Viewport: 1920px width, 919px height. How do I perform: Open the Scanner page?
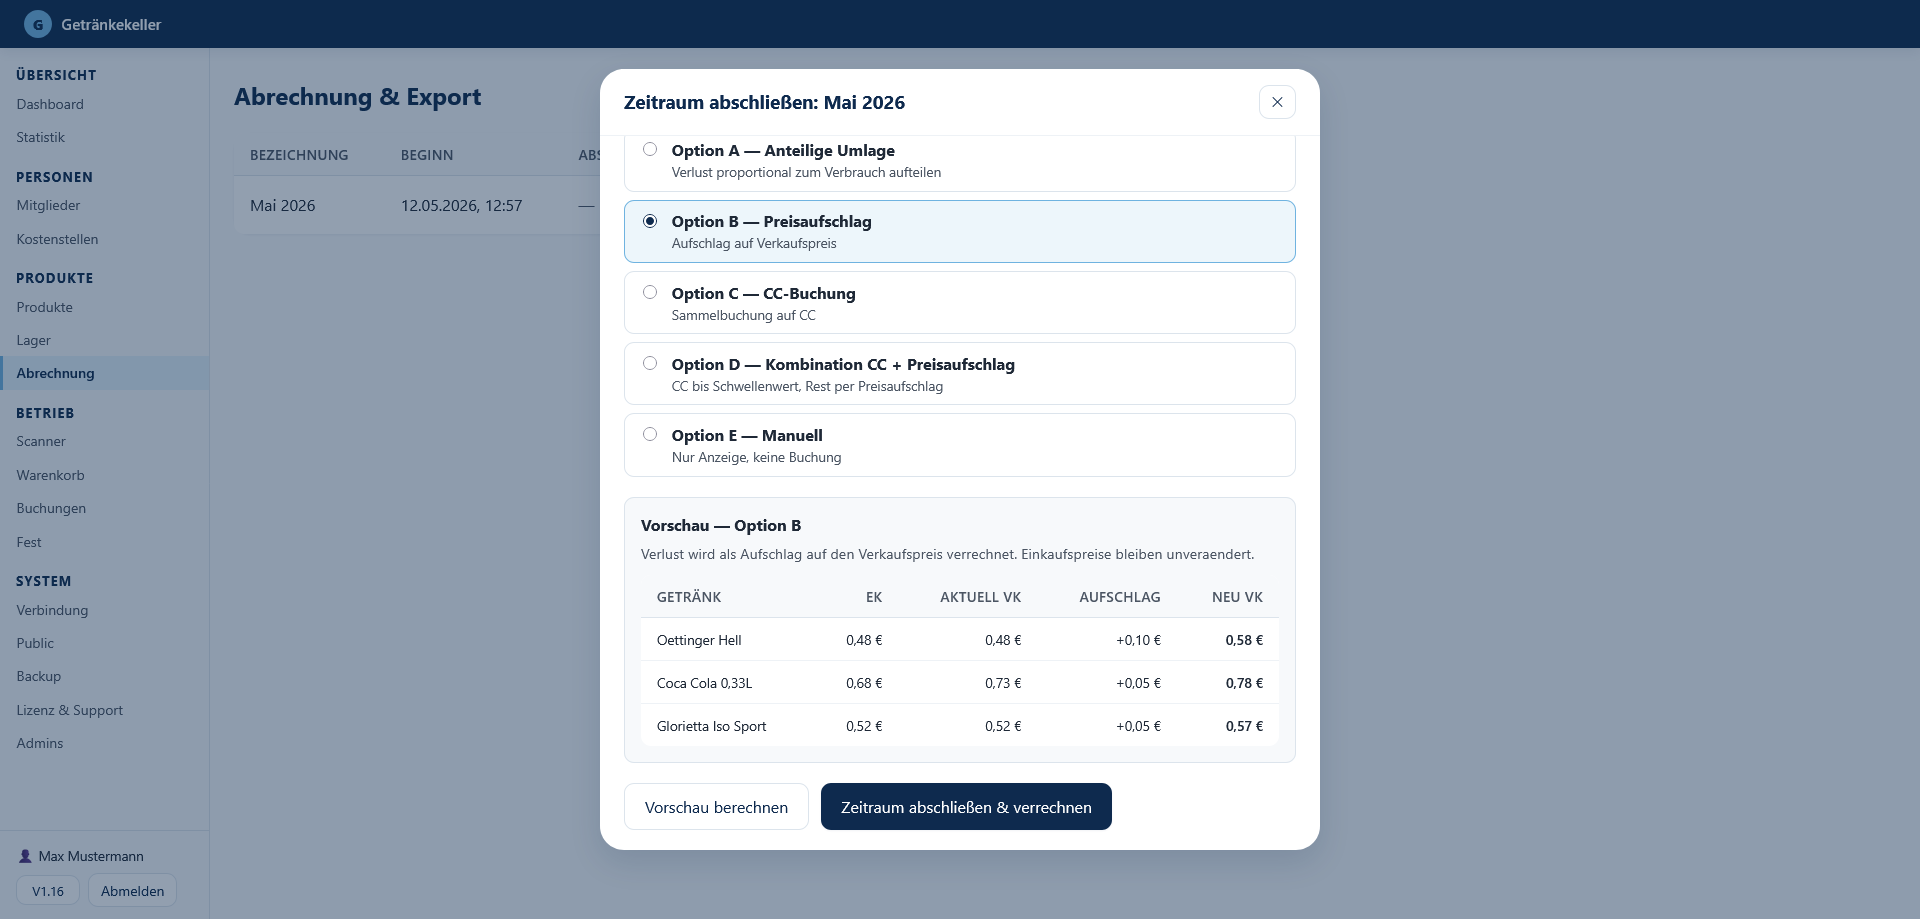[x=41, y=441]
